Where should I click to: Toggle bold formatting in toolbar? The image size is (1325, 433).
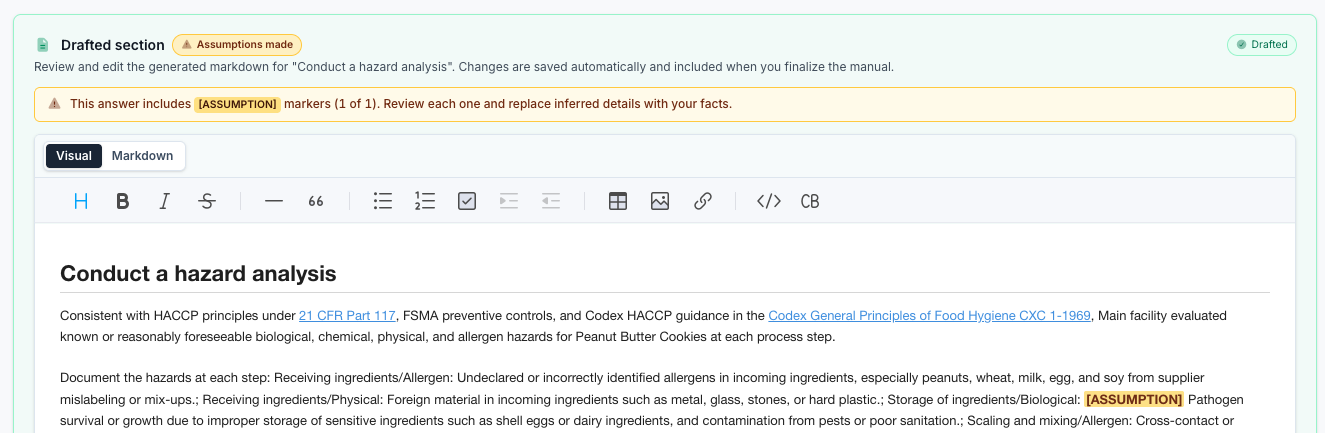click(x=123, y=201)
